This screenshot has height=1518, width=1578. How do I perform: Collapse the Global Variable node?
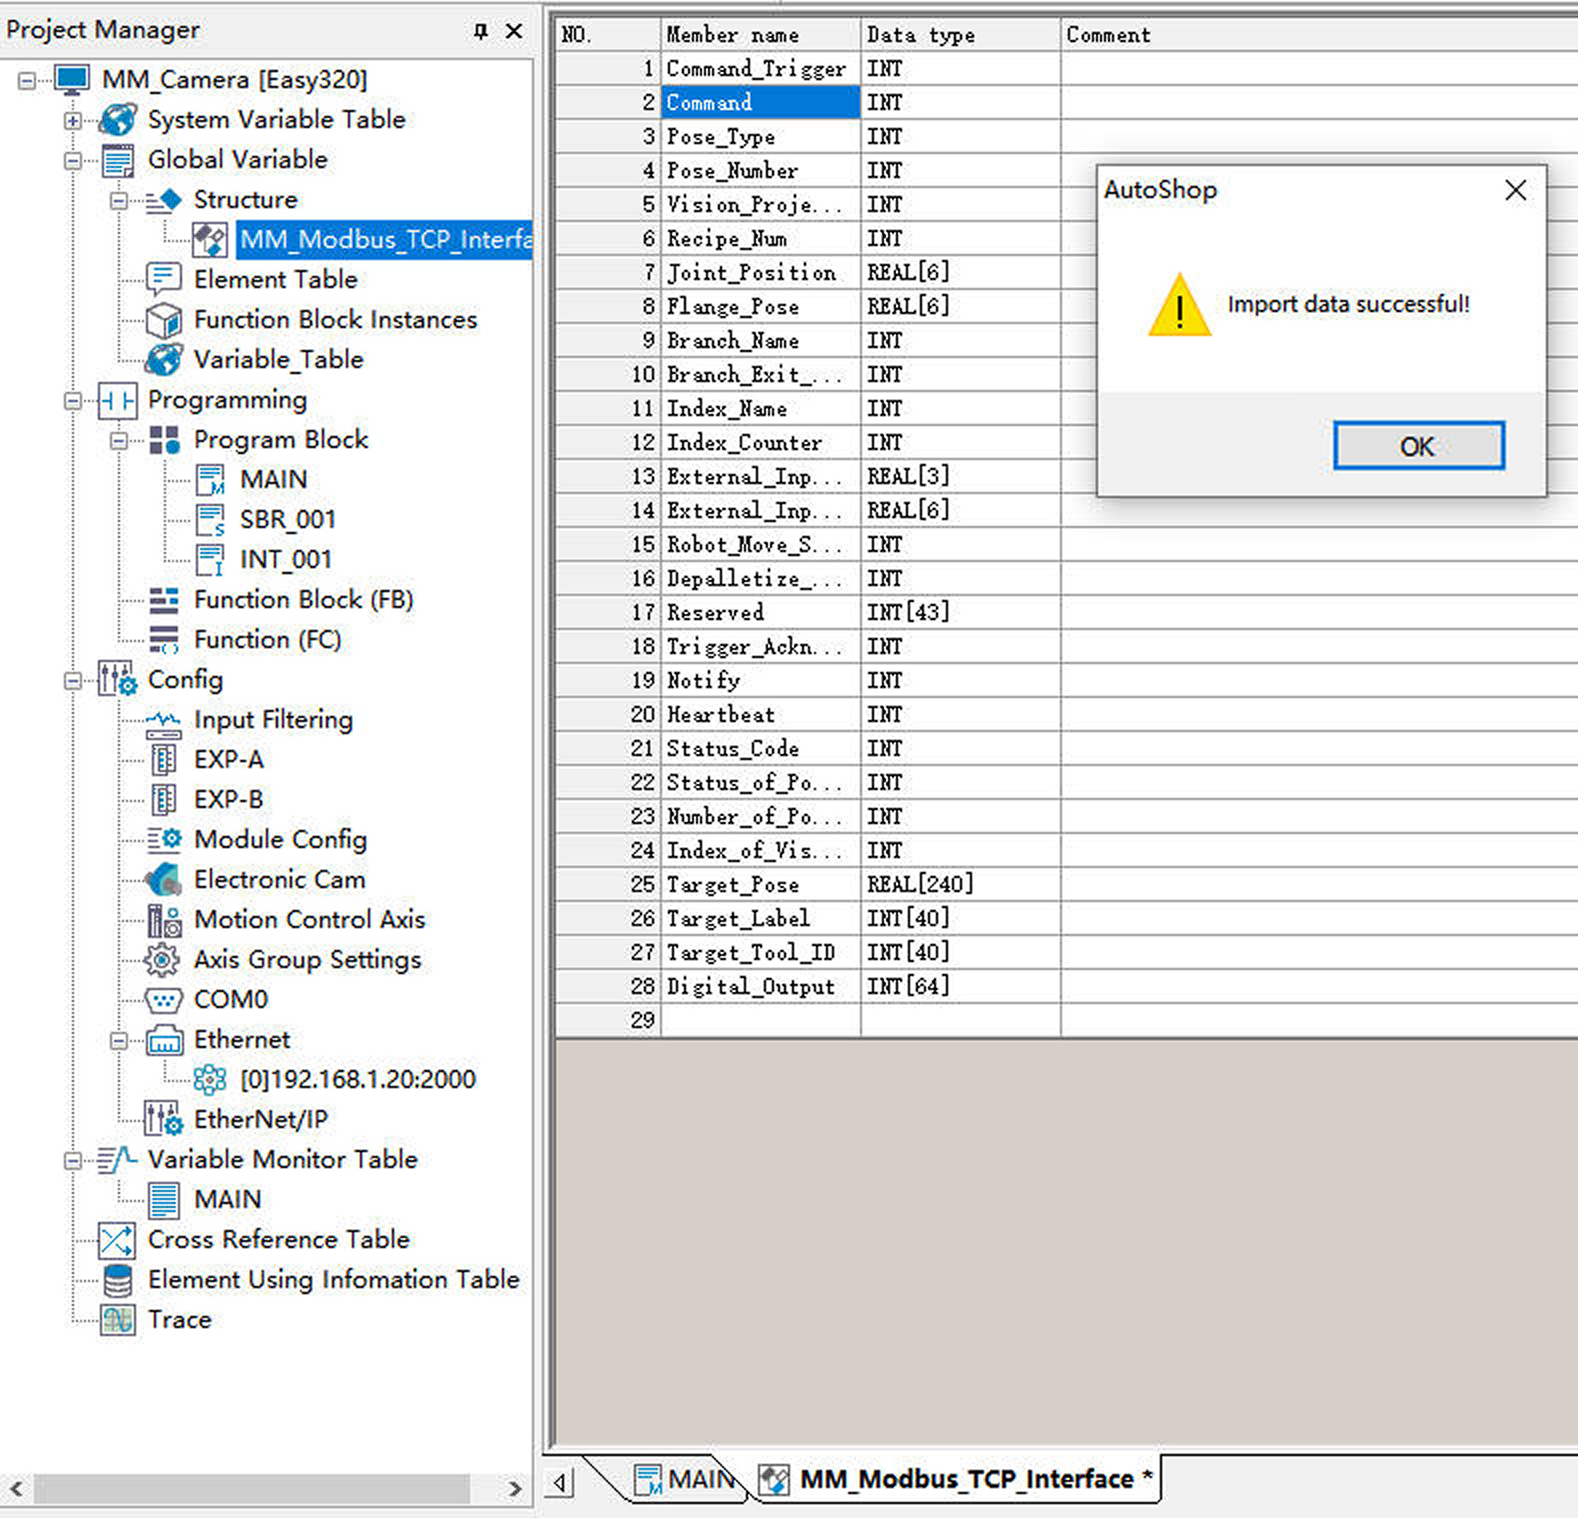click(x=73, y=161)
